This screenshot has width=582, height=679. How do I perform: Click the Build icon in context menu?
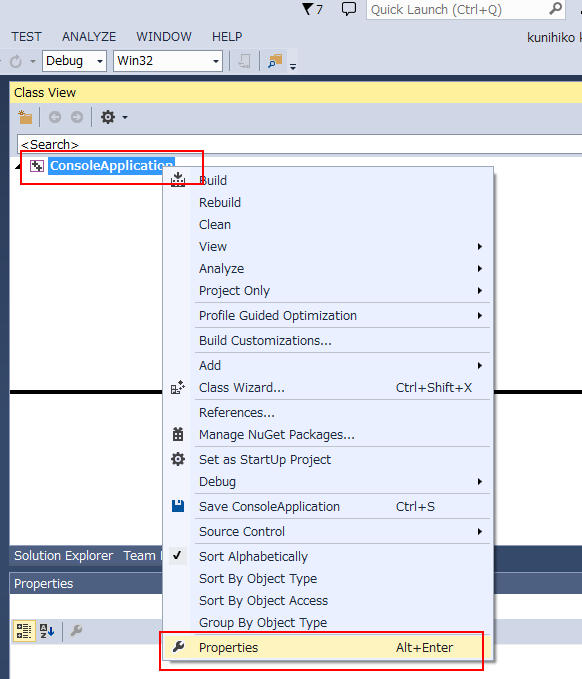(178, 180)
